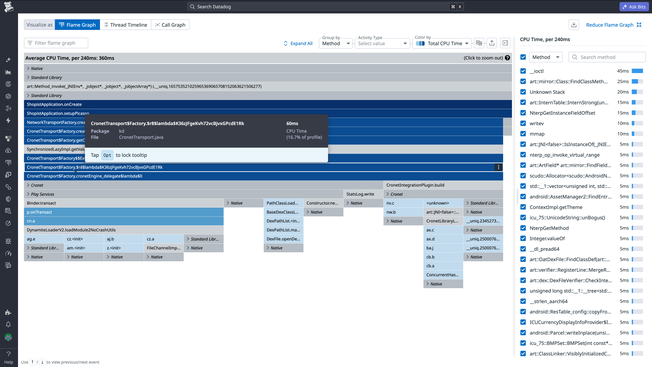This screenshot has height=367, width=652.
Task: Click the Reduce Flame Graph shrink icon
Action: [639, 25]
